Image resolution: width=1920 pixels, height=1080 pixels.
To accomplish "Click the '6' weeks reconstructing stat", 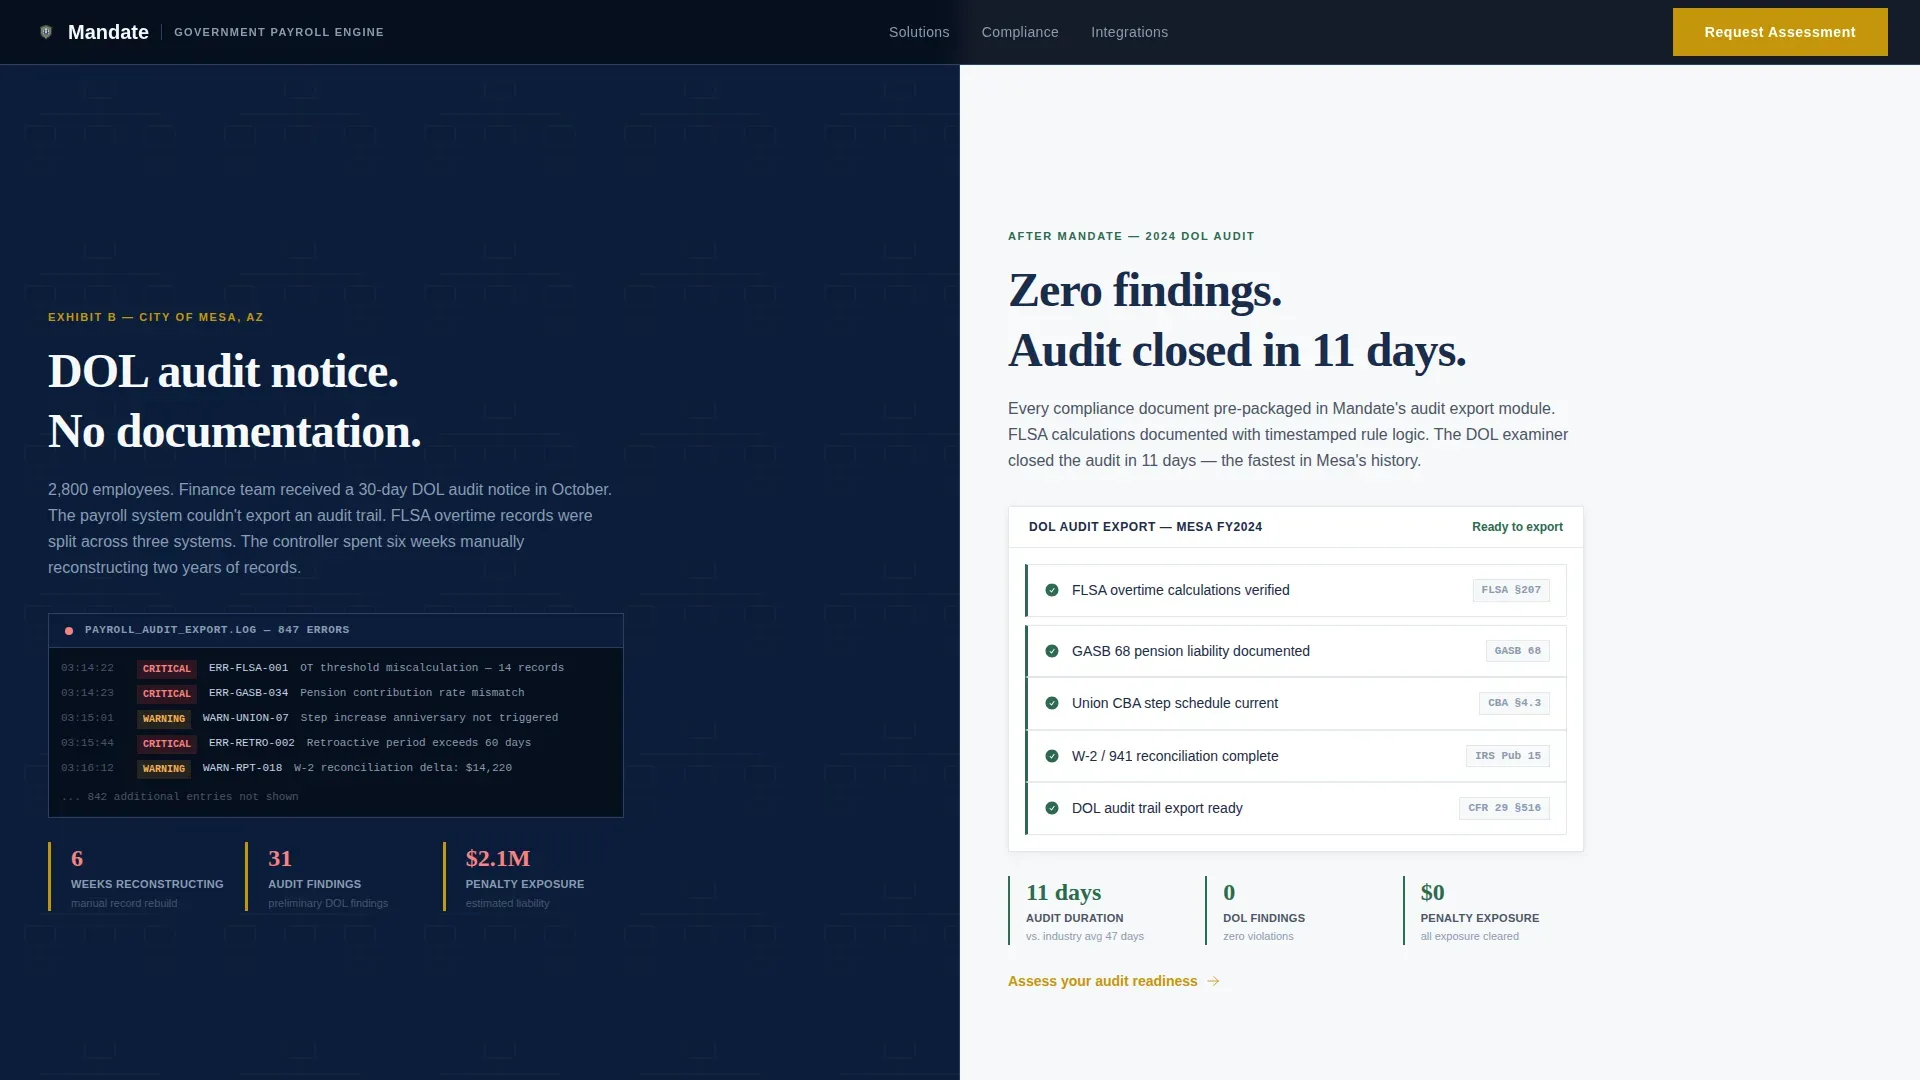I will tap(77, 858).
